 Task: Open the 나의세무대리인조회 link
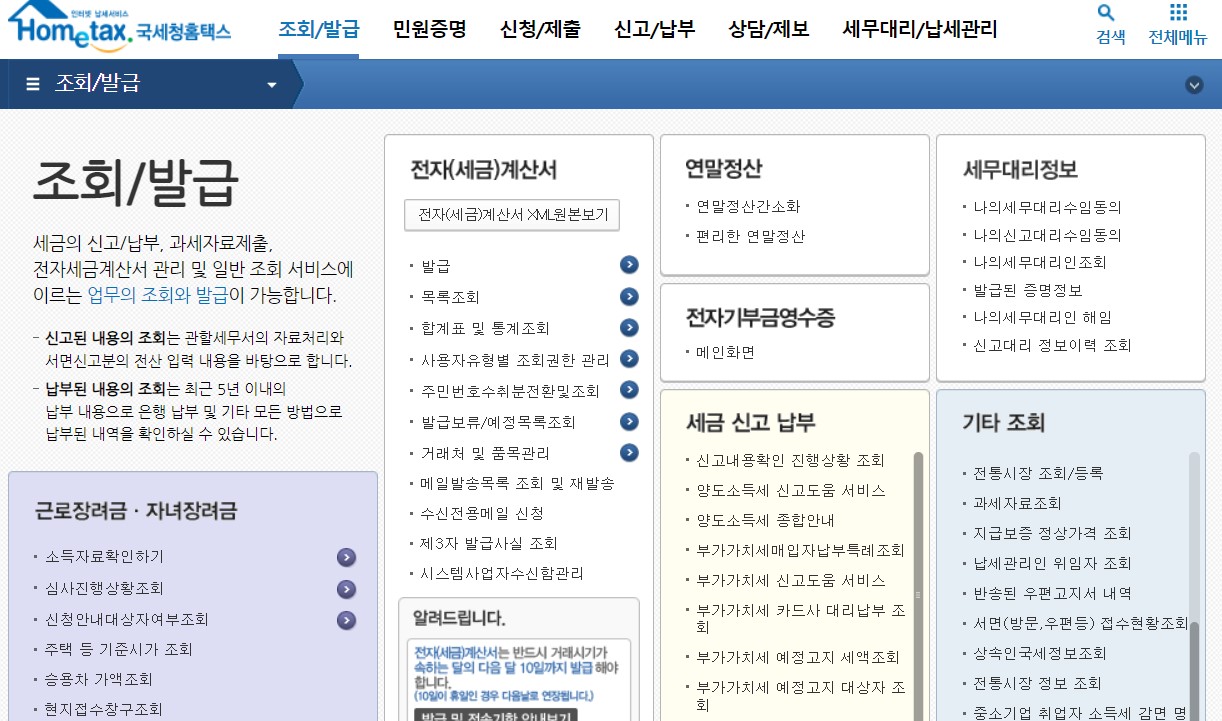point(1040,262)
